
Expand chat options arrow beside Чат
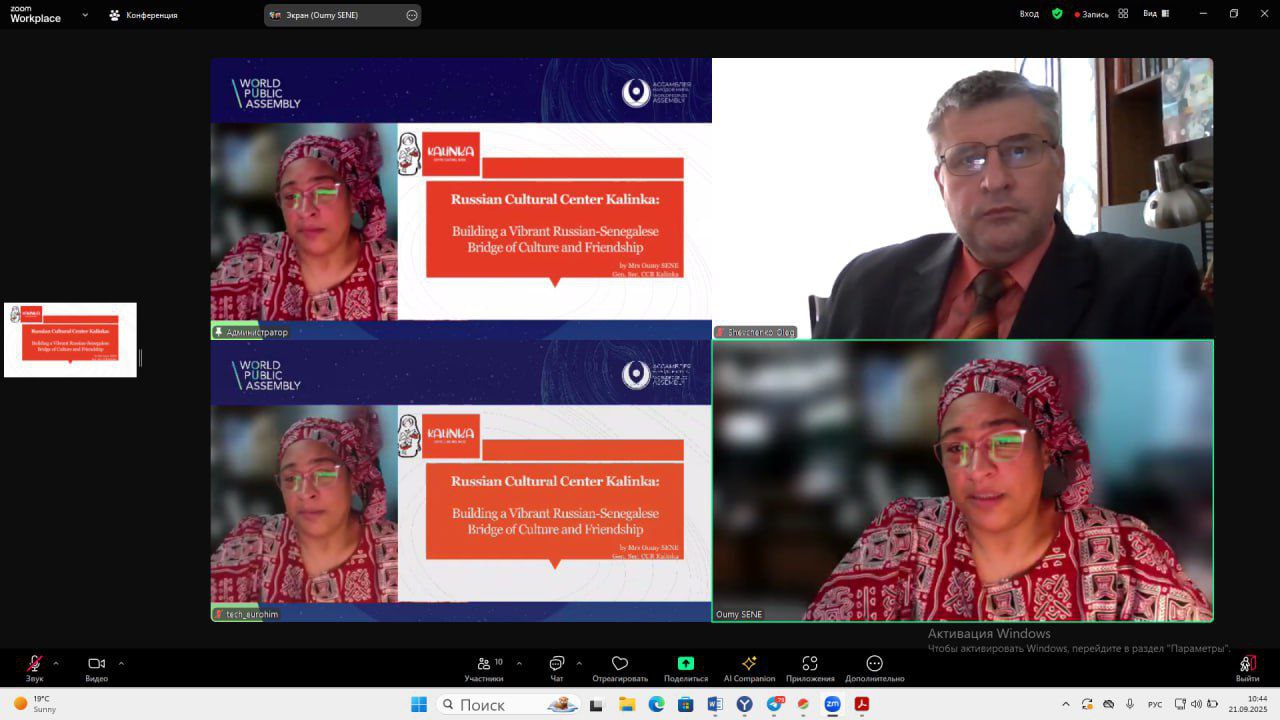point(579,663)
